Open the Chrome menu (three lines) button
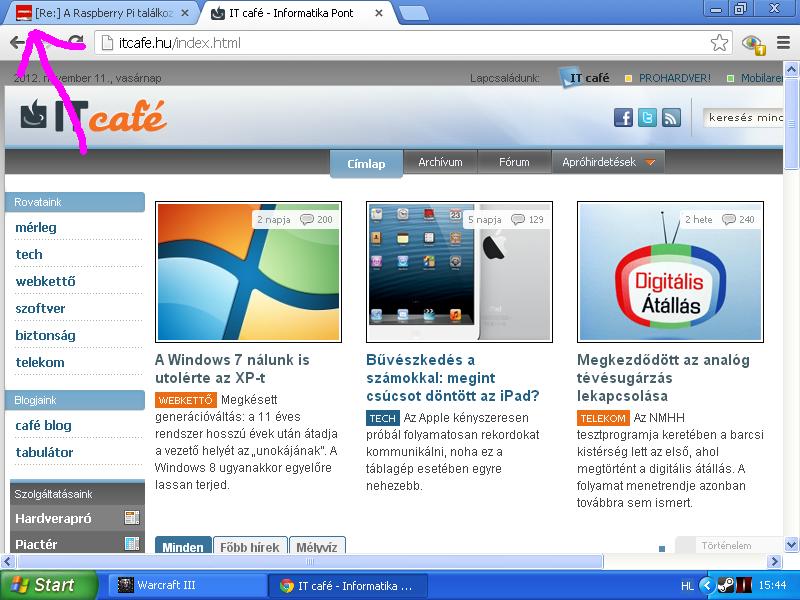This screenshot has height=600, width=800. pos(783,43)
